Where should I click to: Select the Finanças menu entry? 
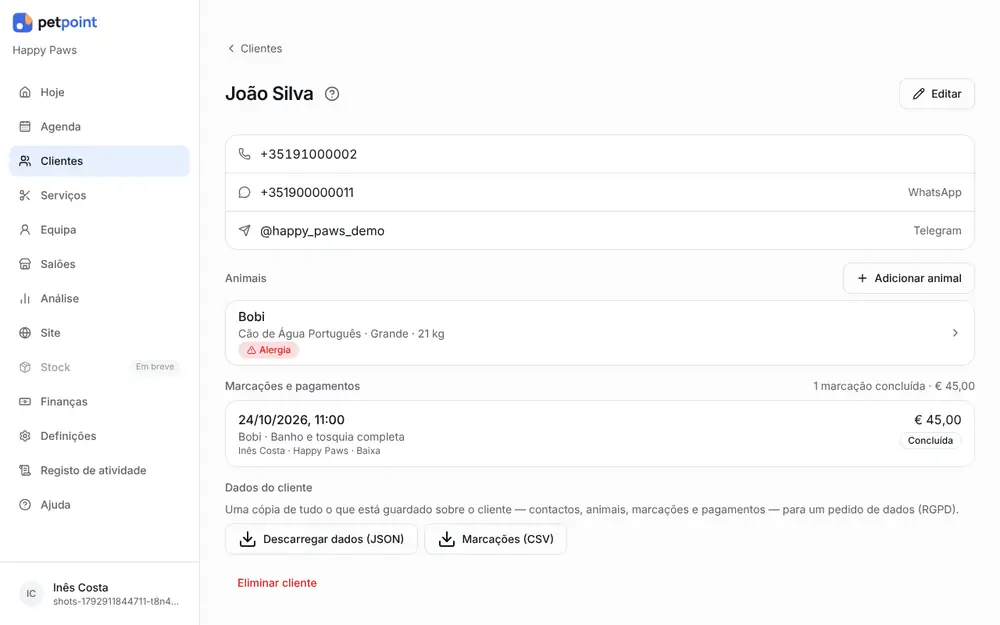(99, 402)
